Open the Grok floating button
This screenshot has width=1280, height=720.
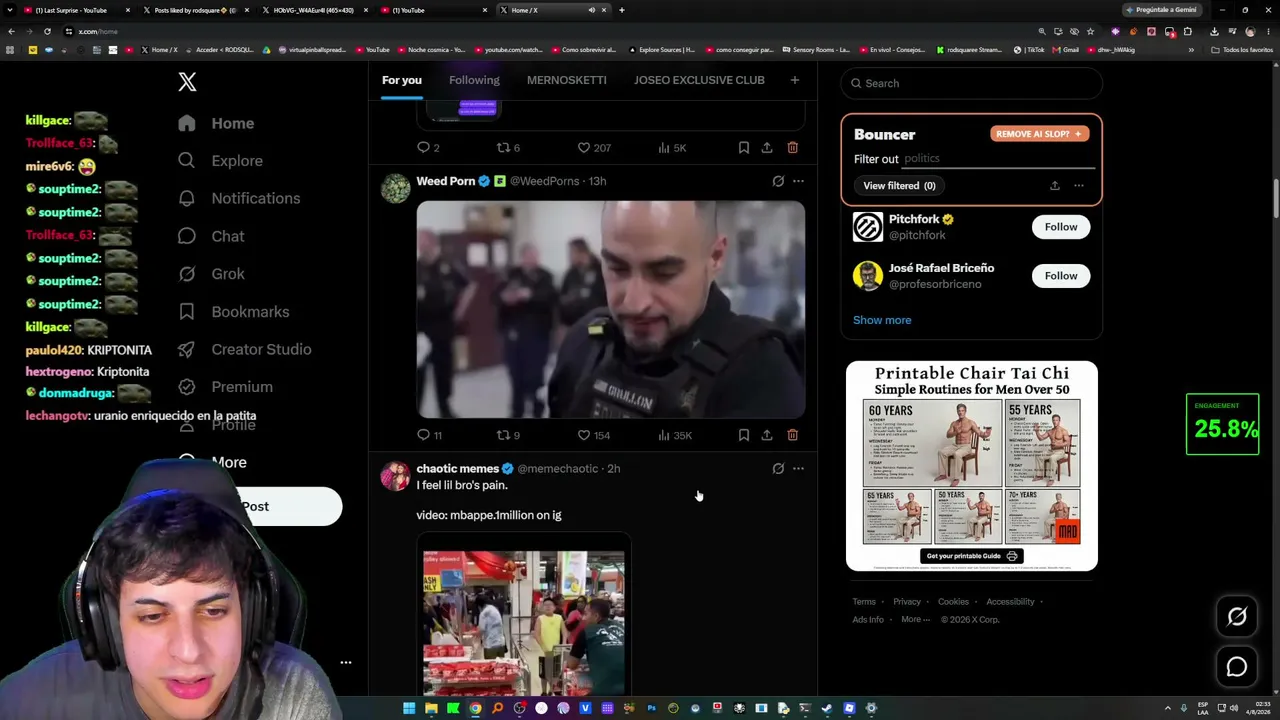coord(1237,617)
